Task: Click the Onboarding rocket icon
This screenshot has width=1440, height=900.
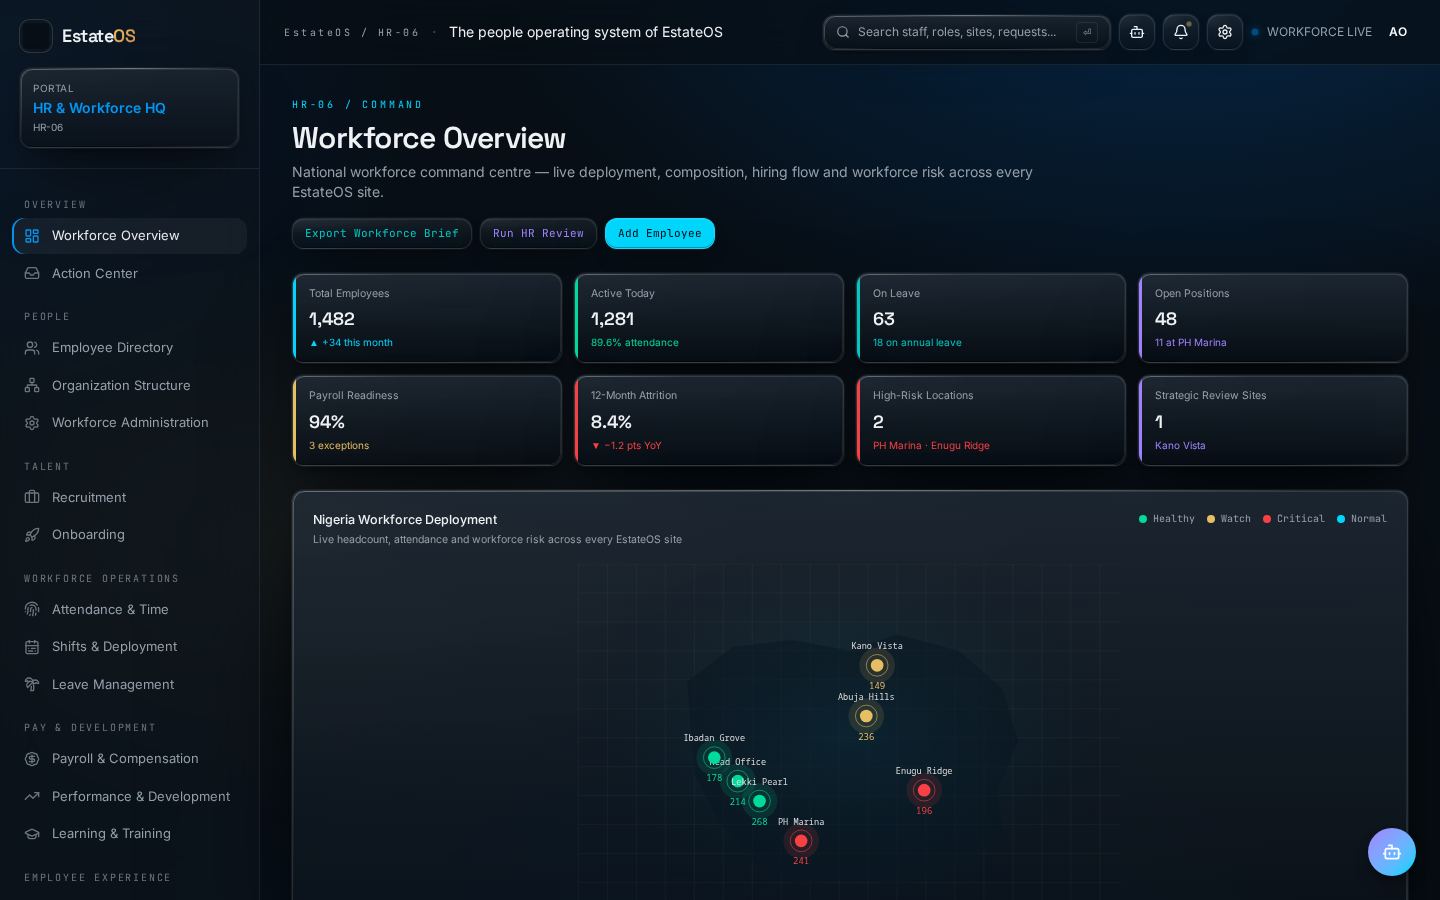Action: [x=32, y=535]
